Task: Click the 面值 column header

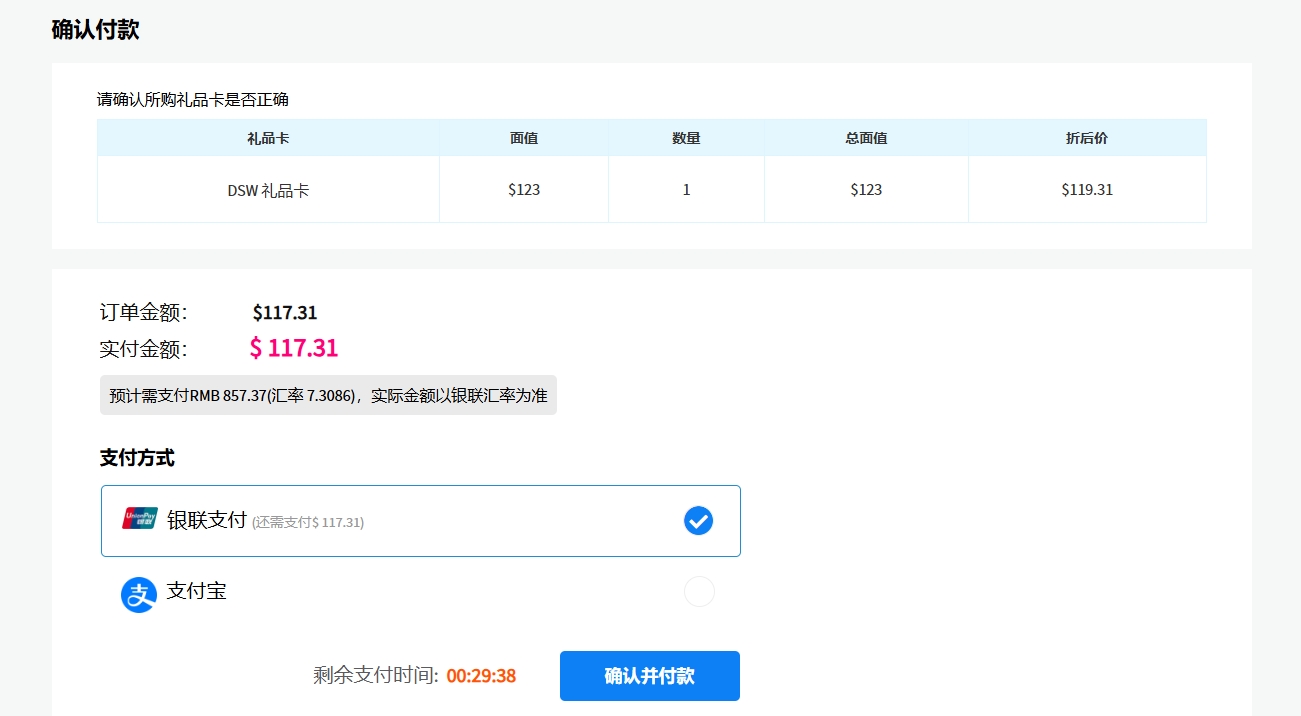Action: pyautogui.click(x=524, y=138)
